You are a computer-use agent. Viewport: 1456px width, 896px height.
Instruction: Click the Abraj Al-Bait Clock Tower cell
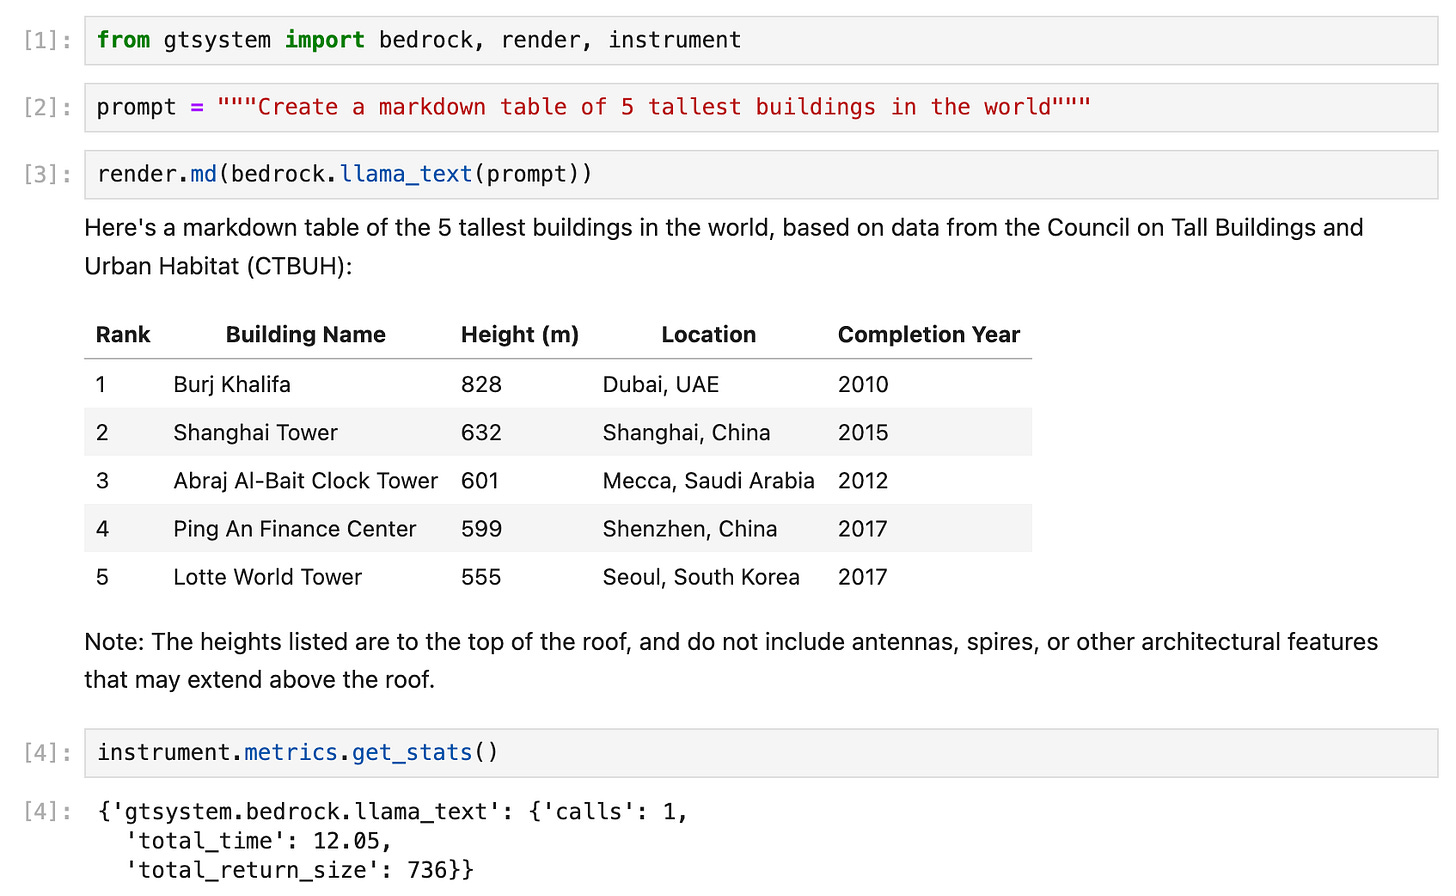pos(306,481)
